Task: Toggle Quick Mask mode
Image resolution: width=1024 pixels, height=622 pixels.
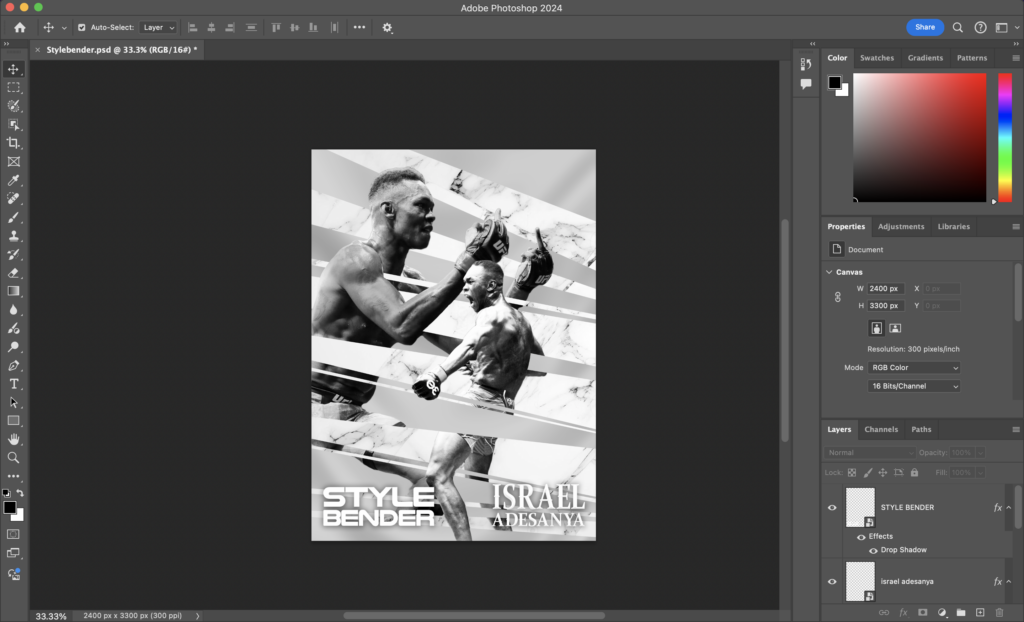Action: pos(13,534)
